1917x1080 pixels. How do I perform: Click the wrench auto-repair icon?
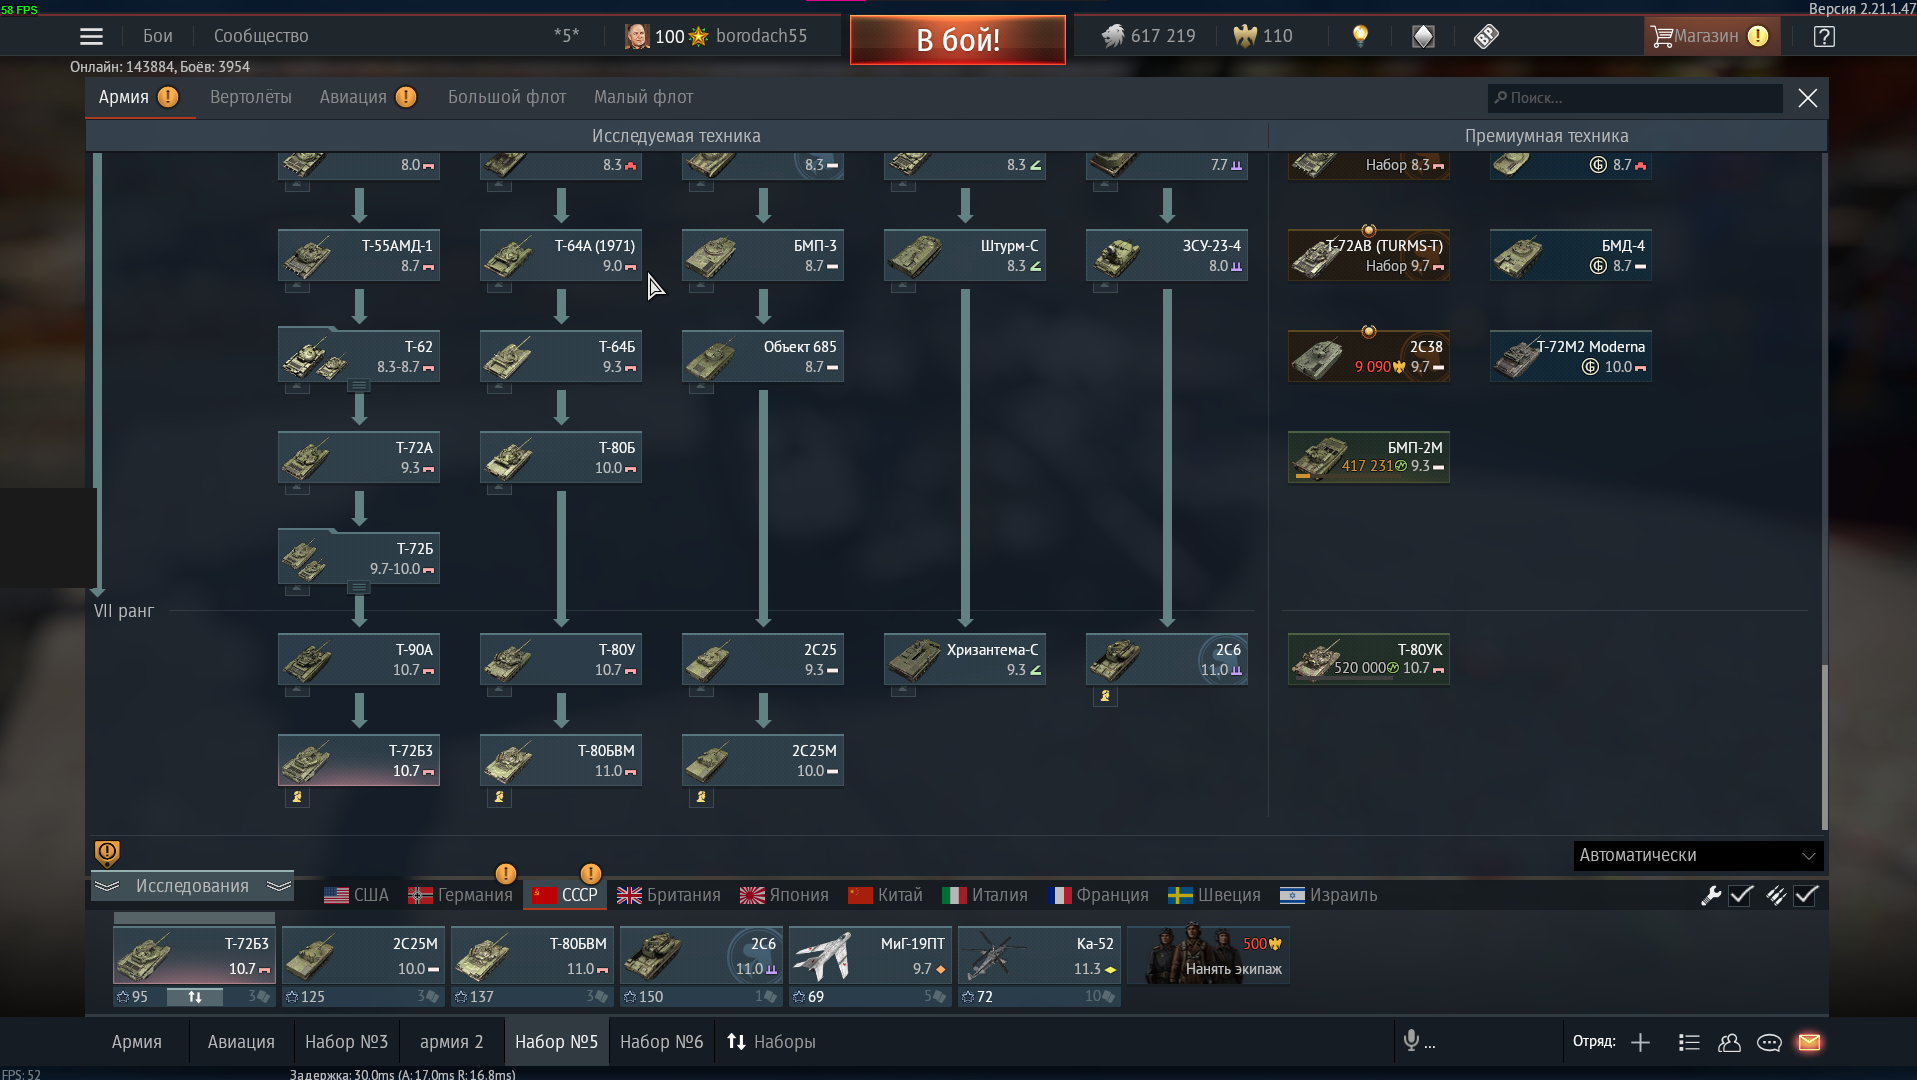point(1711,895)
